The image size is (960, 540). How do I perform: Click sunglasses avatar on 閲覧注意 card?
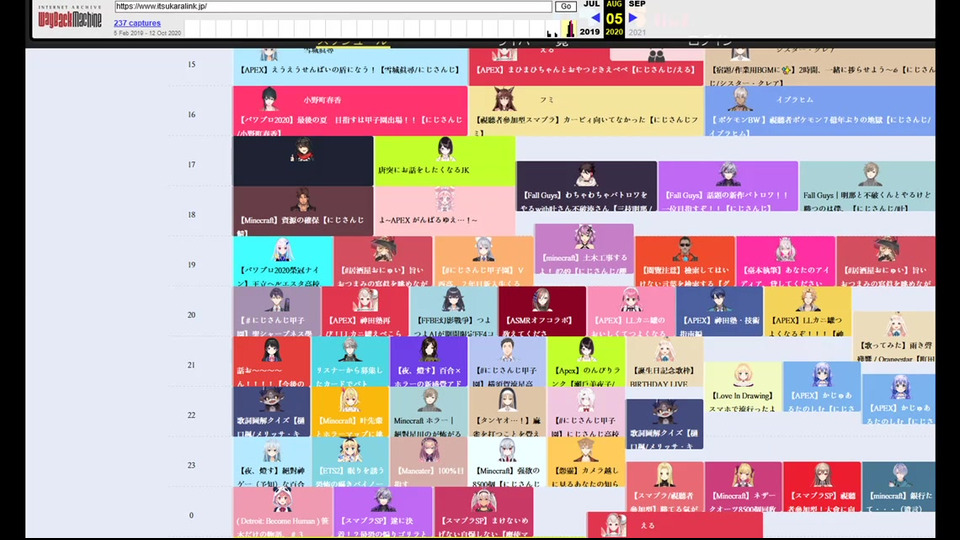tap(684, 250)
